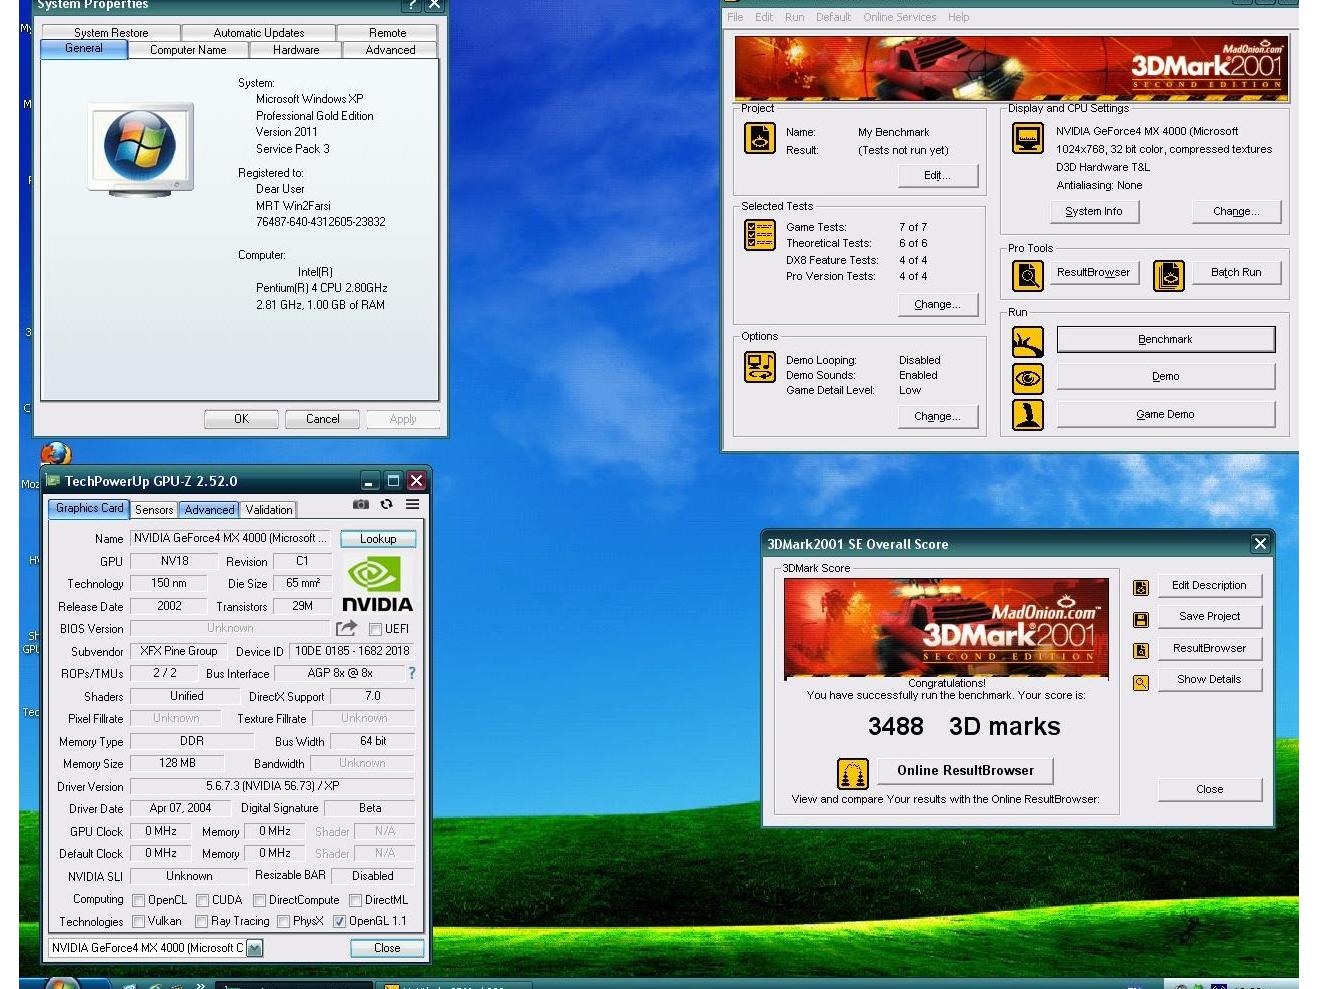Click the Project icon in 3DMark2001
The height and width of the screenshot is (989, 1319).
click(x=760, y=138)
